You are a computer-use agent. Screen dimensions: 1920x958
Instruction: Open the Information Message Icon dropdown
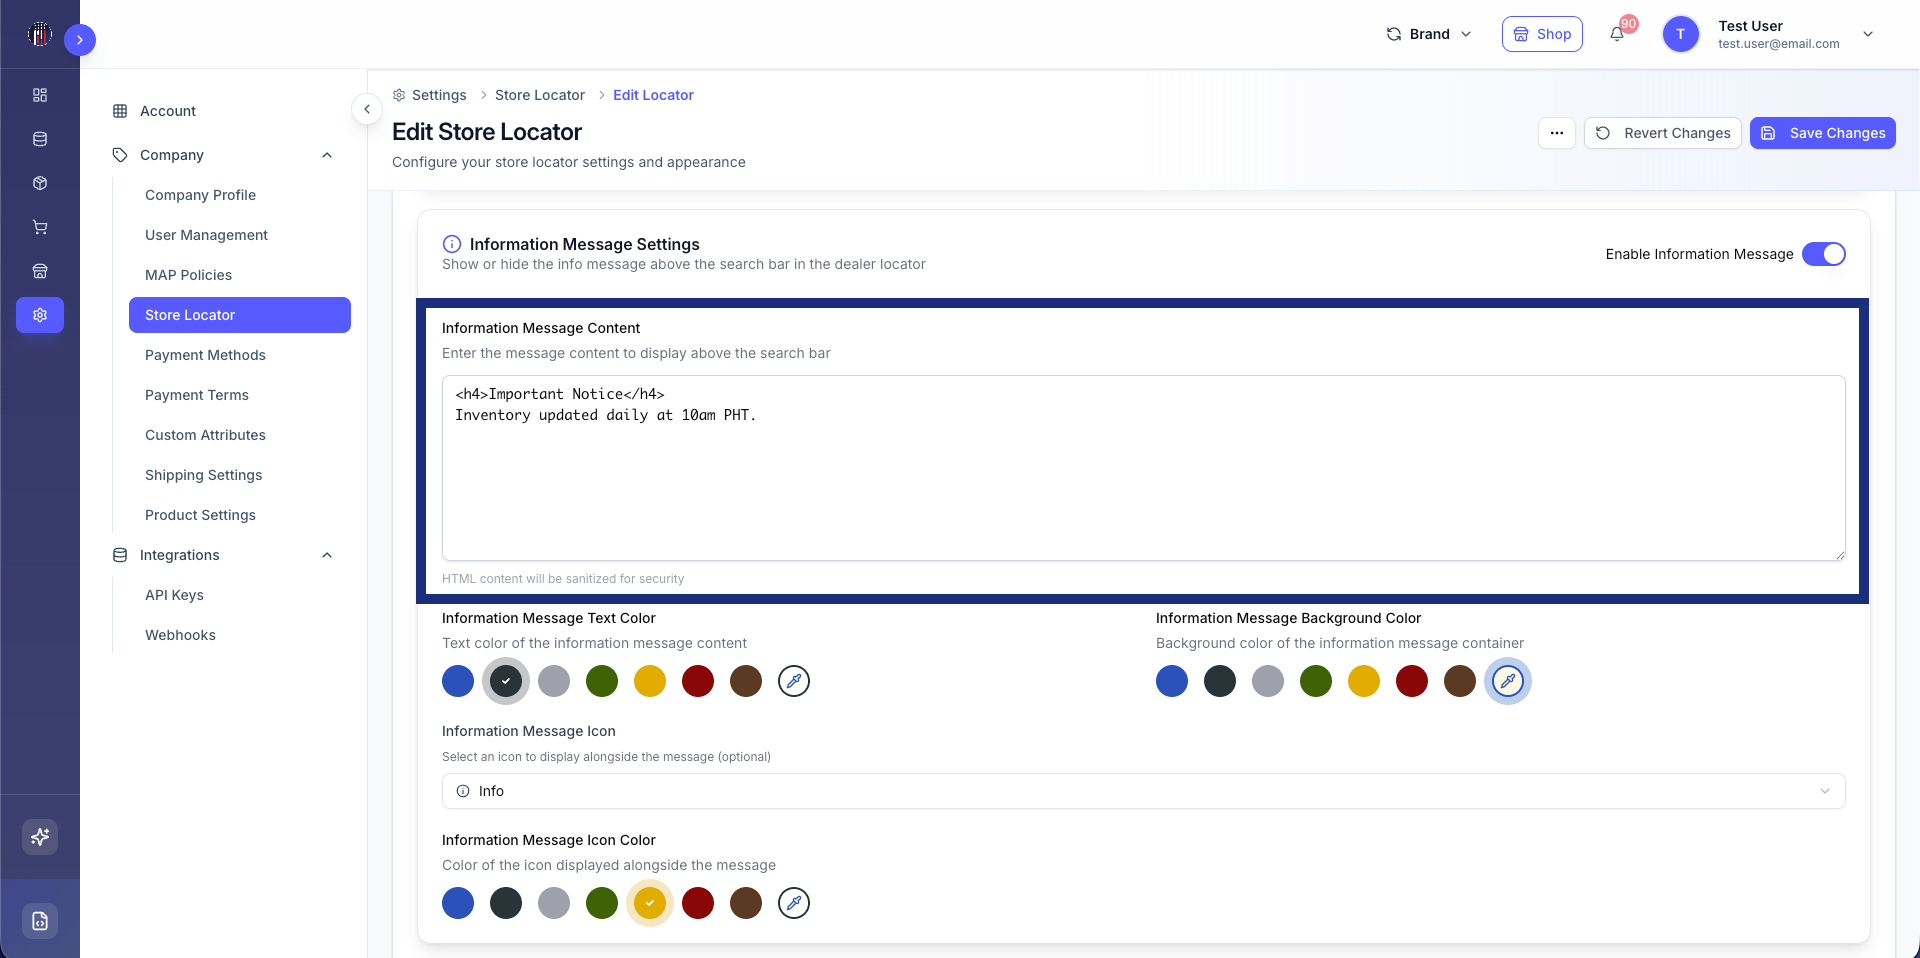(1143, 791)
